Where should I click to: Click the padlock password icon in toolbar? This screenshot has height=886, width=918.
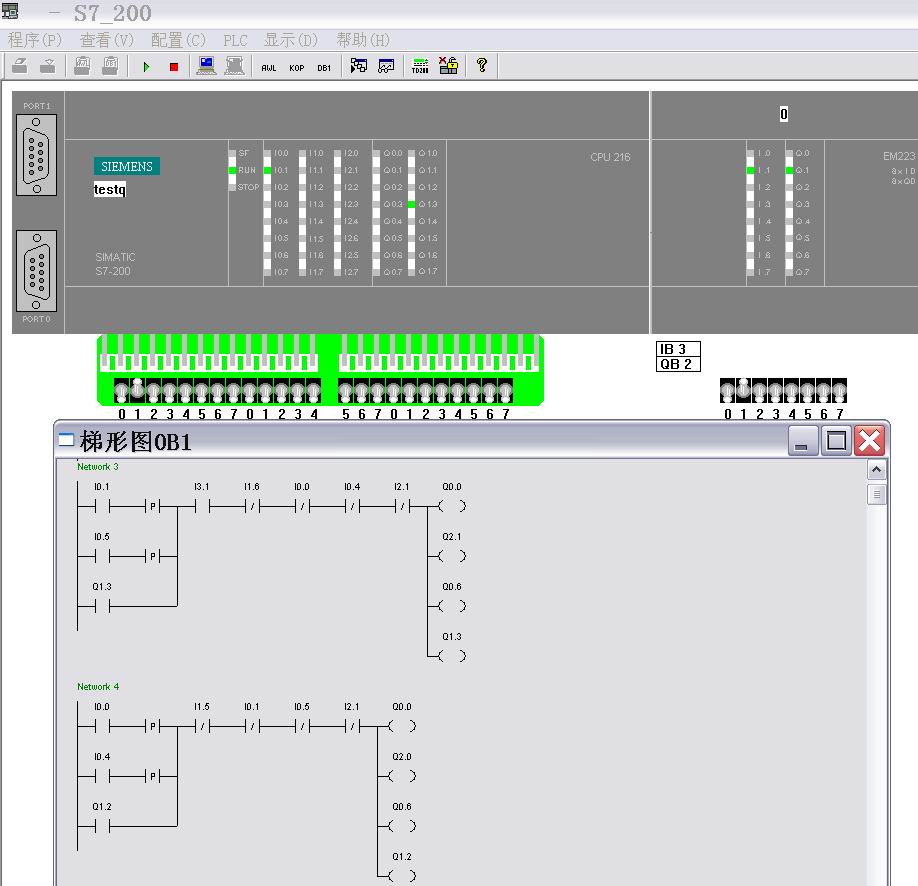click(448, 67)
